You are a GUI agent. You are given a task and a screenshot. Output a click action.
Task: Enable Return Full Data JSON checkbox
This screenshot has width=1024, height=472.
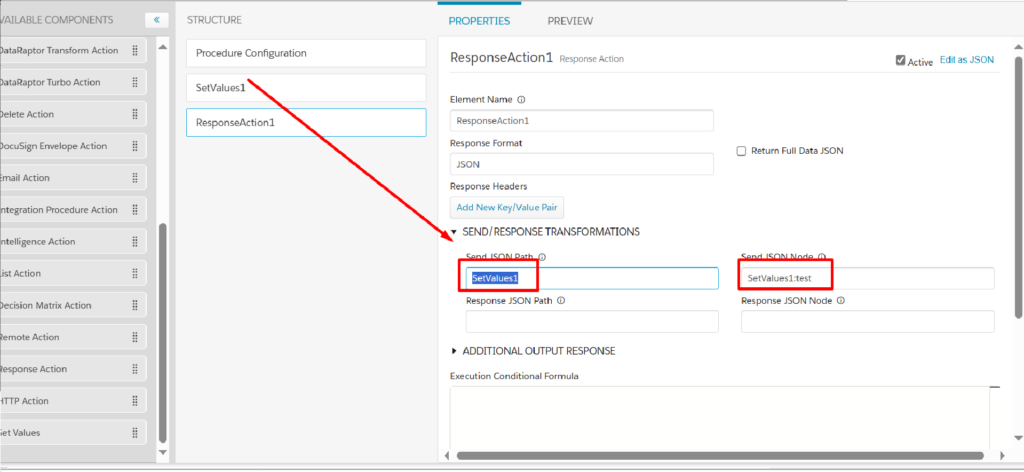(741, 151)
